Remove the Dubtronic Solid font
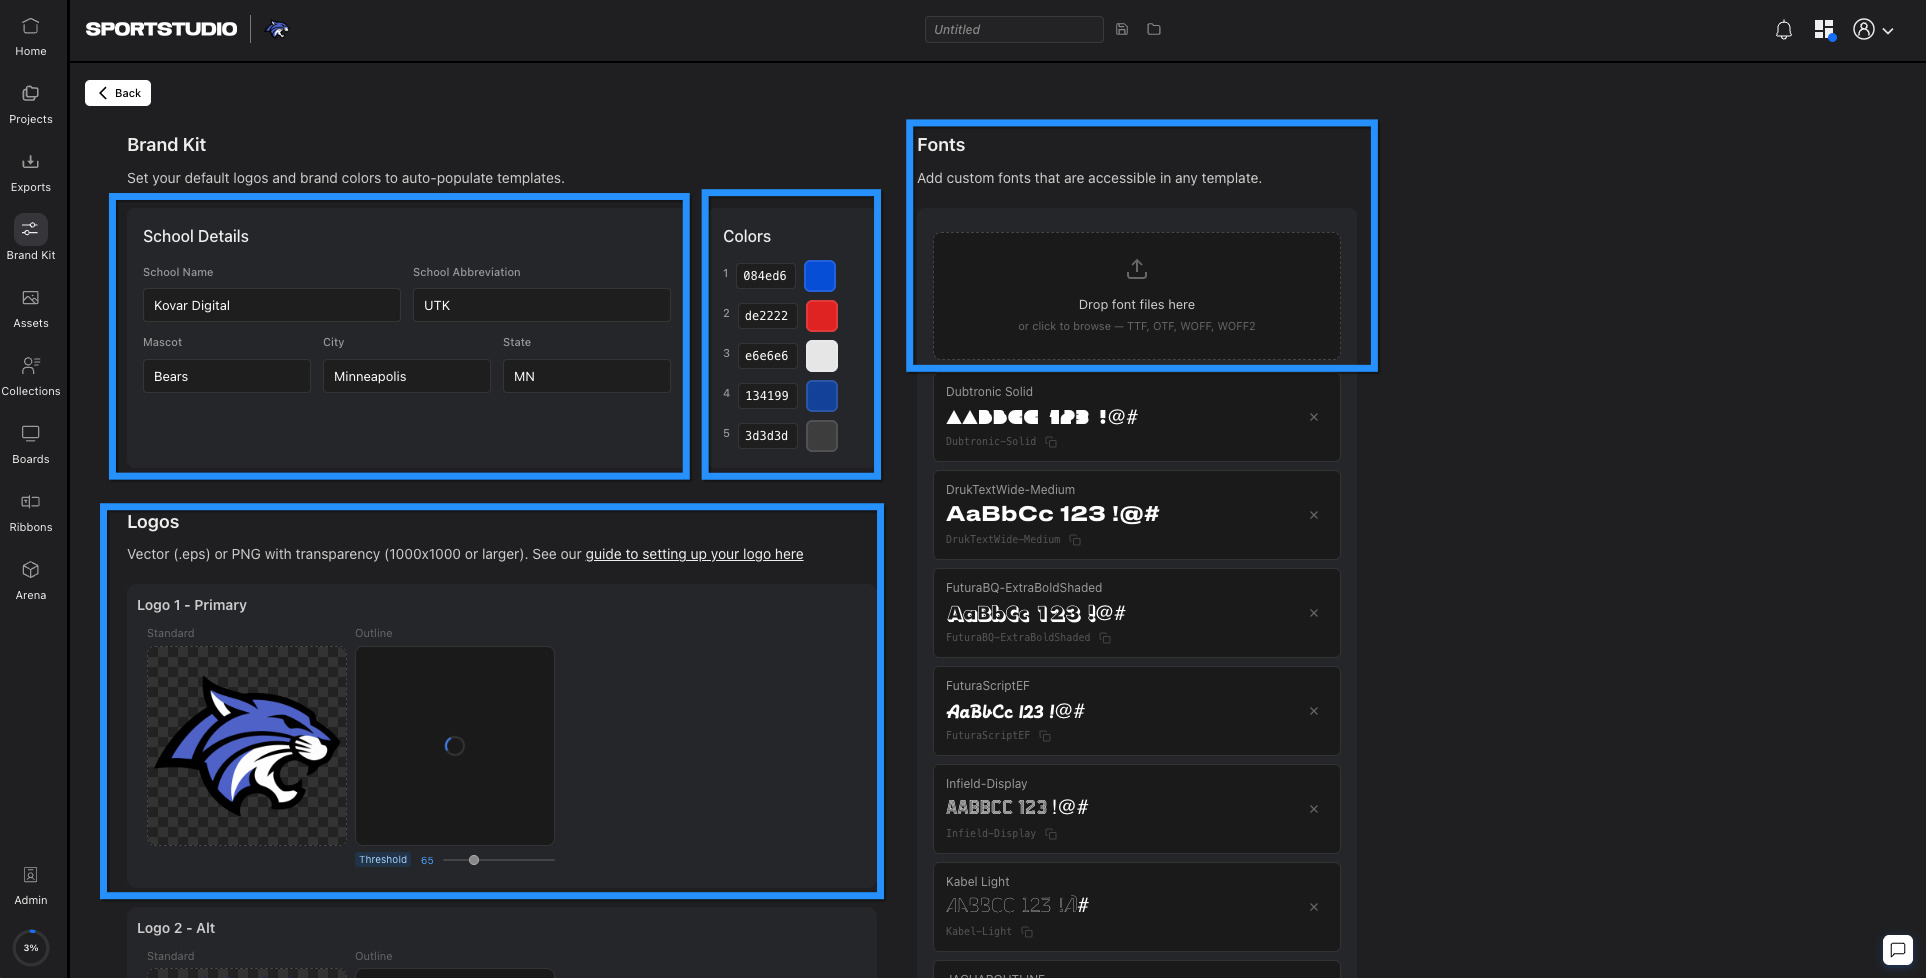 pos(1314,417)
